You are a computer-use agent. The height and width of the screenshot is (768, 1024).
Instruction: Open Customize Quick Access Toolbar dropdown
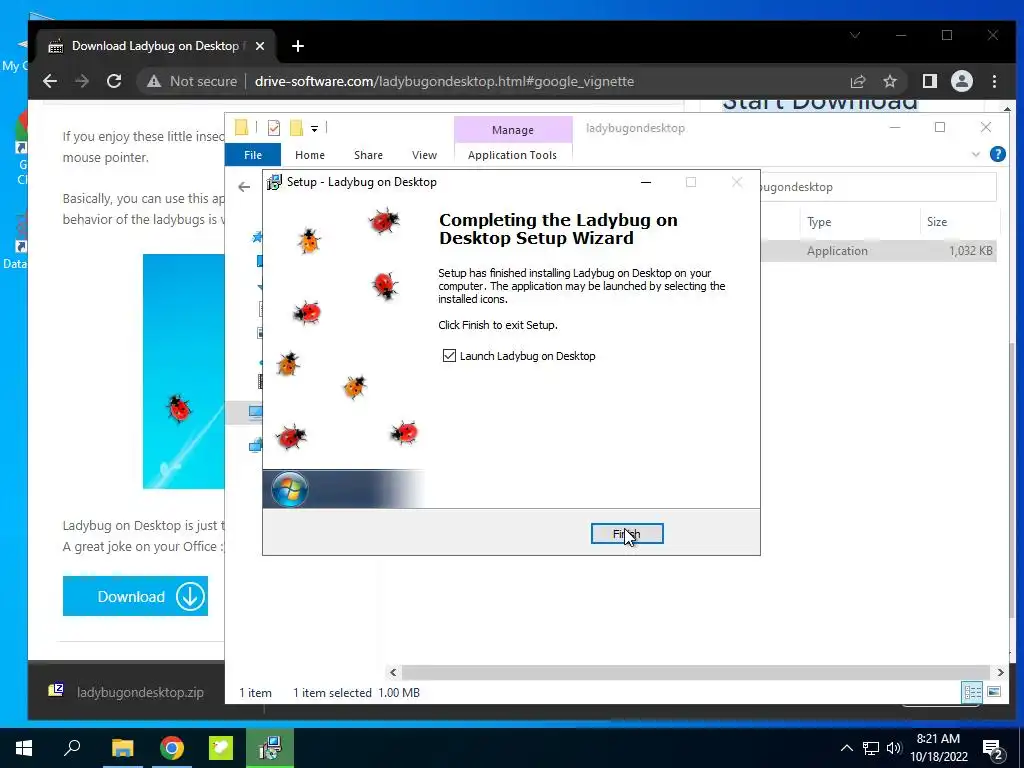(x=314, y=129)
